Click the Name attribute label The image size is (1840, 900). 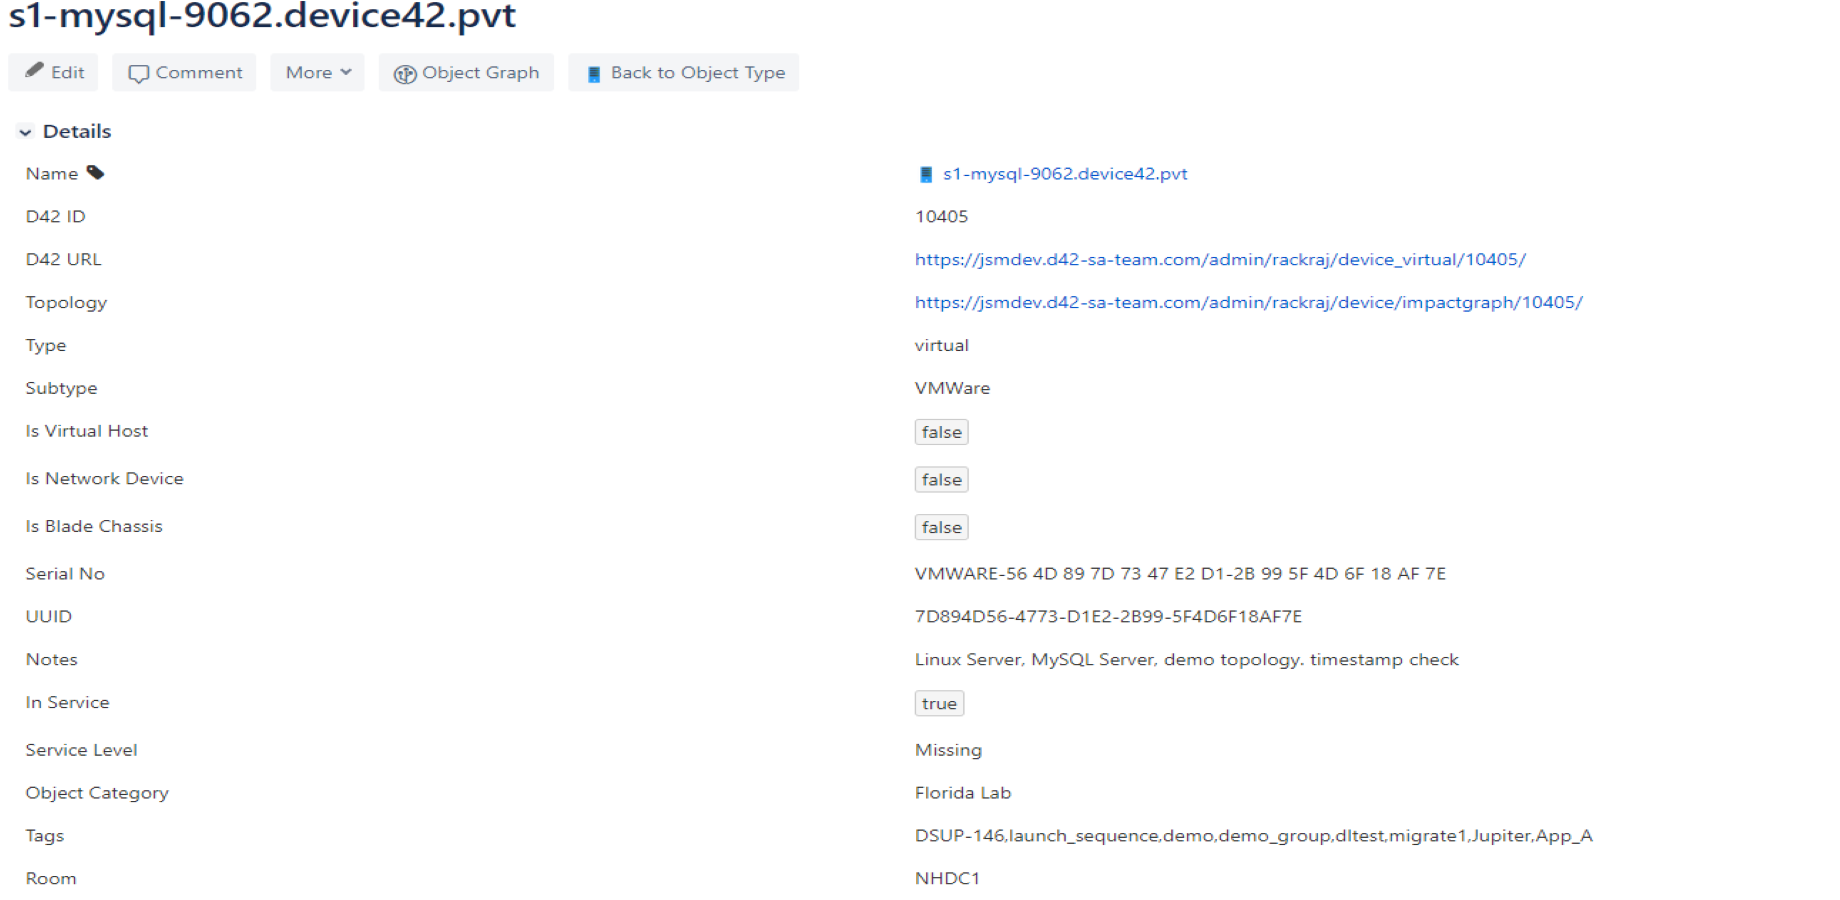pos(52,174)
